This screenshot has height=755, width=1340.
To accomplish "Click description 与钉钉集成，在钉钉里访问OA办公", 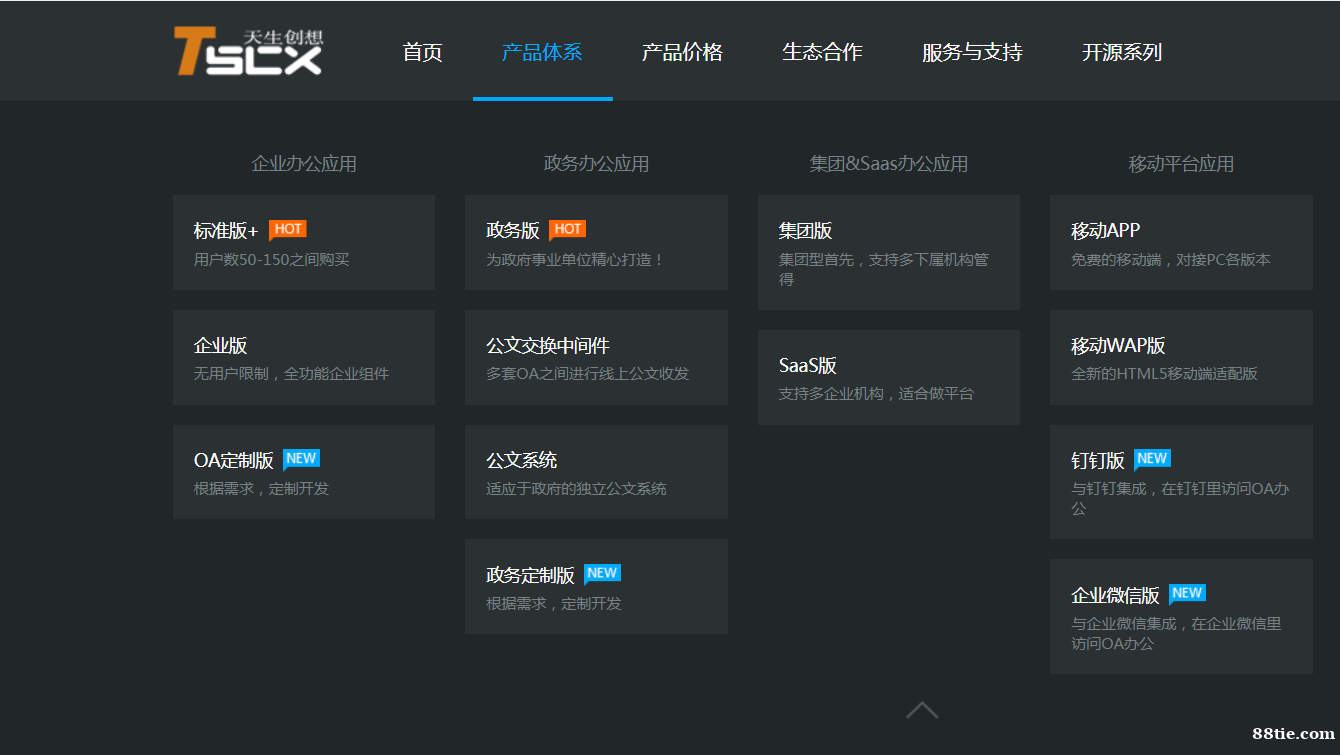I will (x=1180, y=499).
